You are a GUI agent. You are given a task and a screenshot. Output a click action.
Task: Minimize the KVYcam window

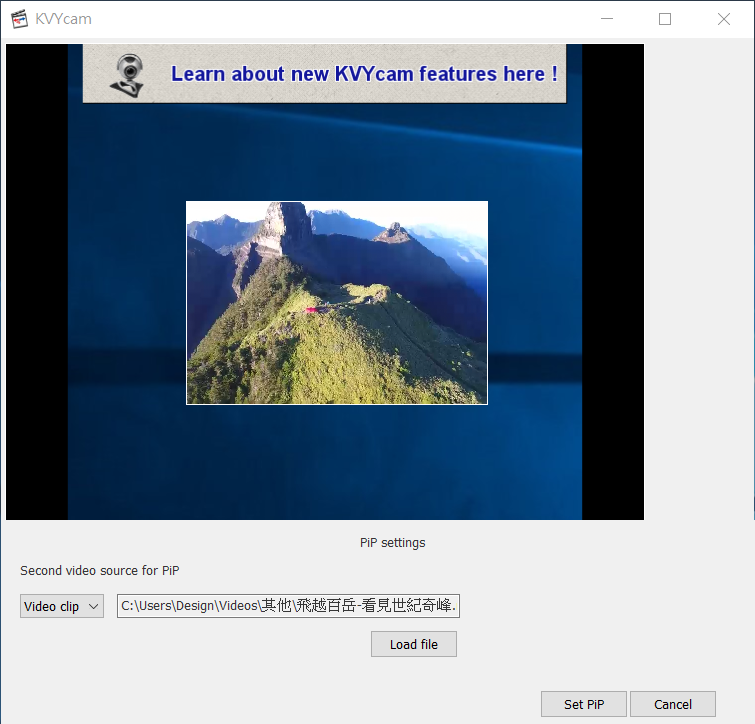pos(607,19)
